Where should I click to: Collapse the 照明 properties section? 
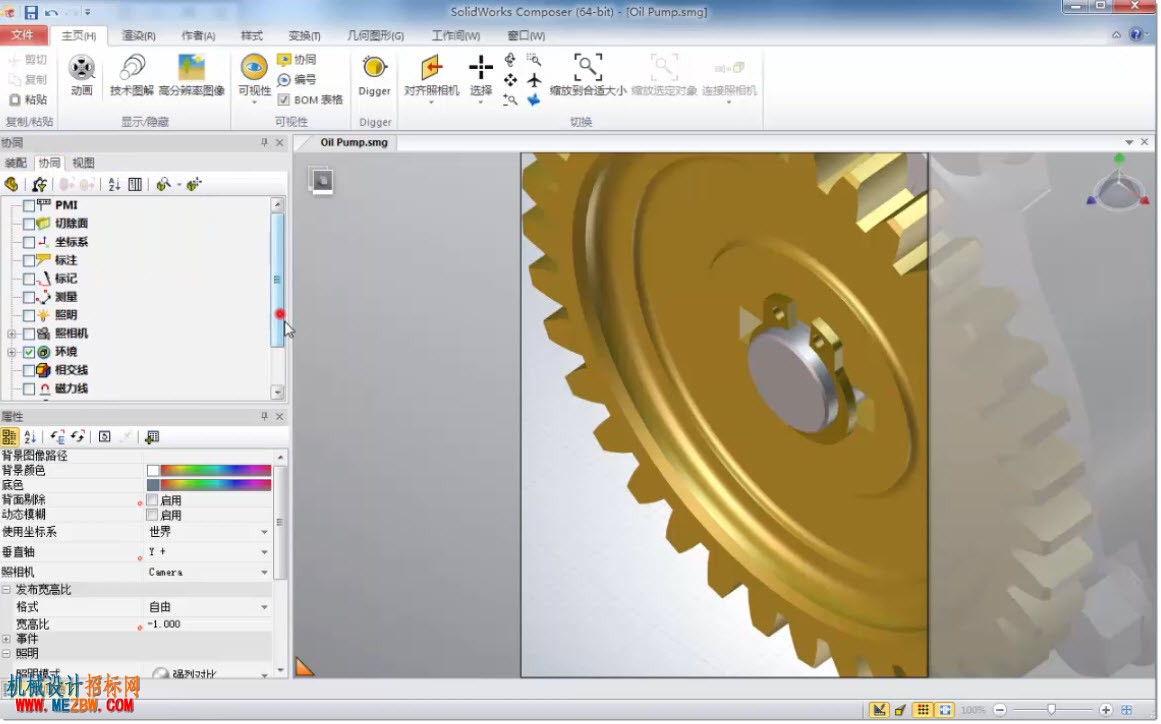pos(6,654)
